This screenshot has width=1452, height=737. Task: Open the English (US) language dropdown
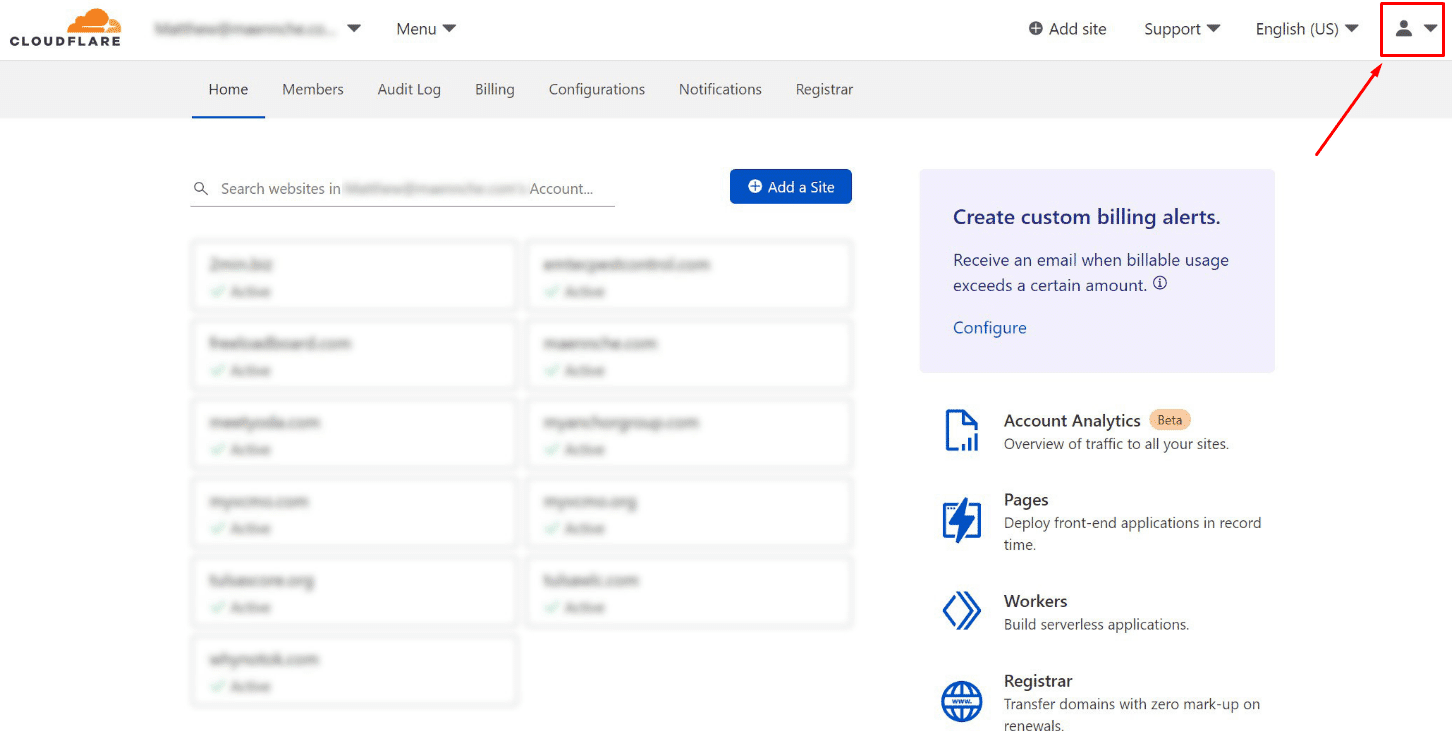1306,29
